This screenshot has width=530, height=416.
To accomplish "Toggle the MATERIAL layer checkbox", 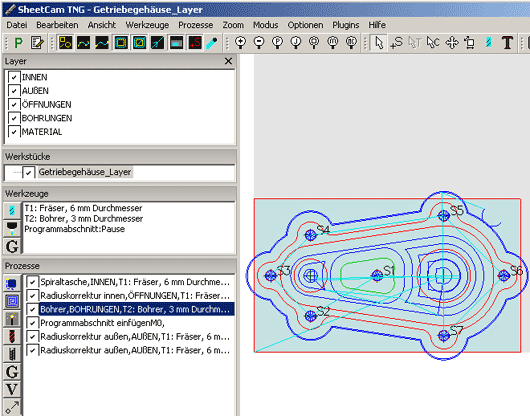I will pyautogui.click(x=14, y=132).
